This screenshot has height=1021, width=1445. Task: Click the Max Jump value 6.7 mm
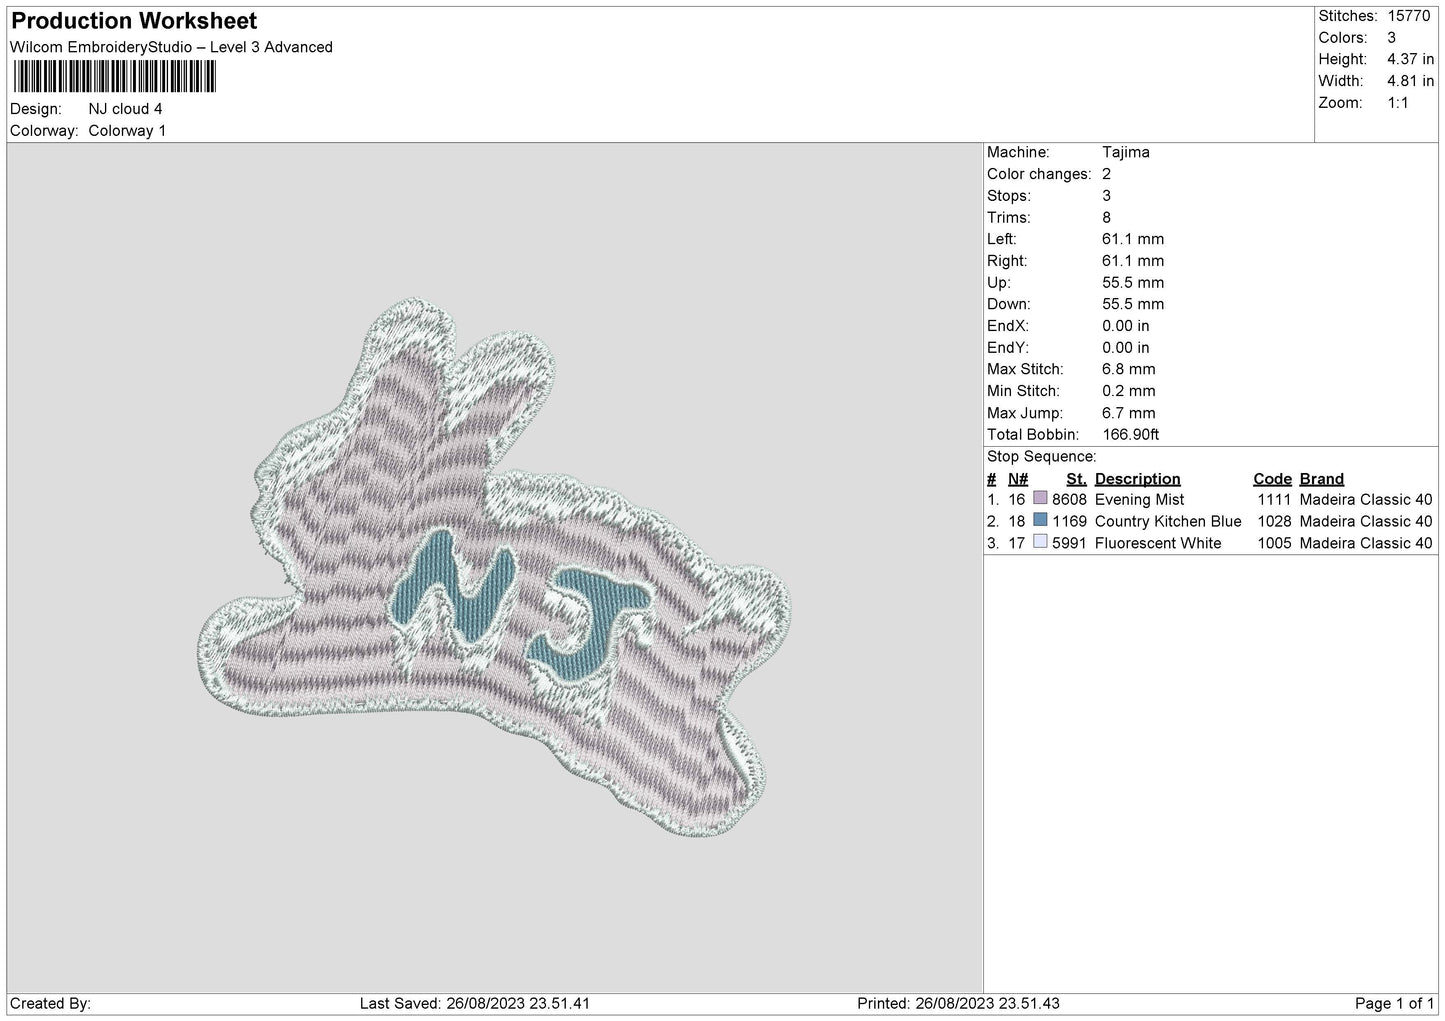tap(1129, 413)
